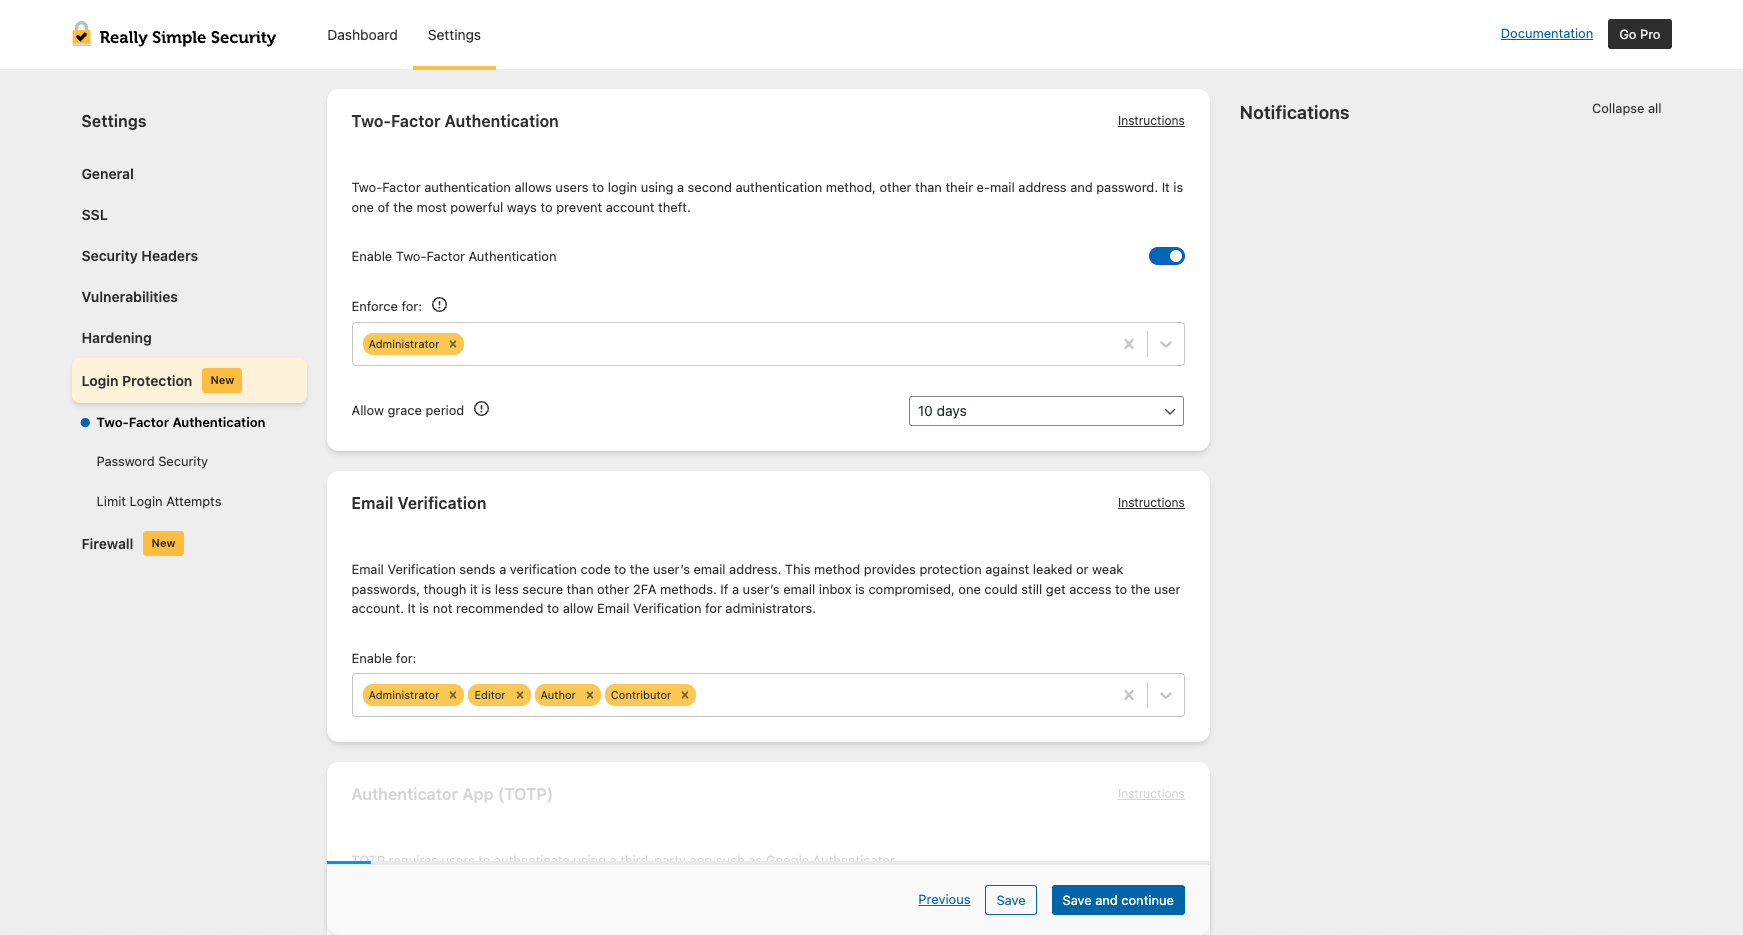Click Collapse all notifications
The height and width of the screenshot is (935, 1743).
(1626, 109)
